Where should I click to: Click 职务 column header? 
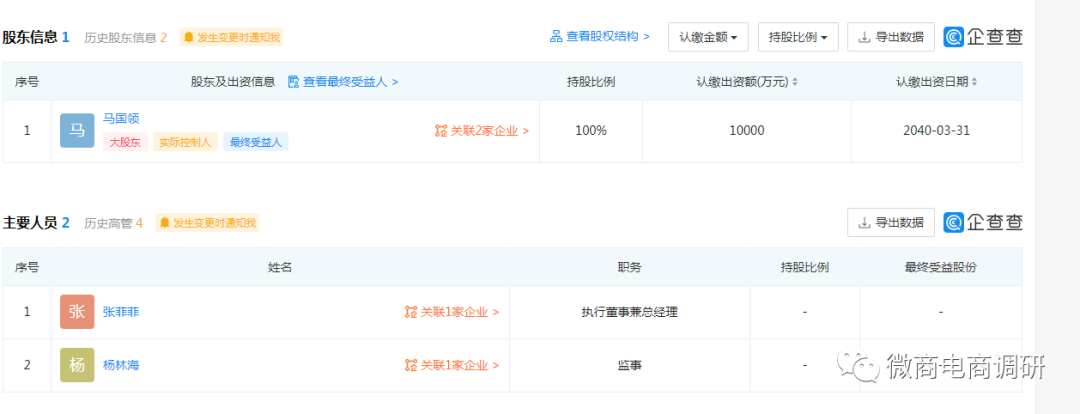[x=630, y=267]
